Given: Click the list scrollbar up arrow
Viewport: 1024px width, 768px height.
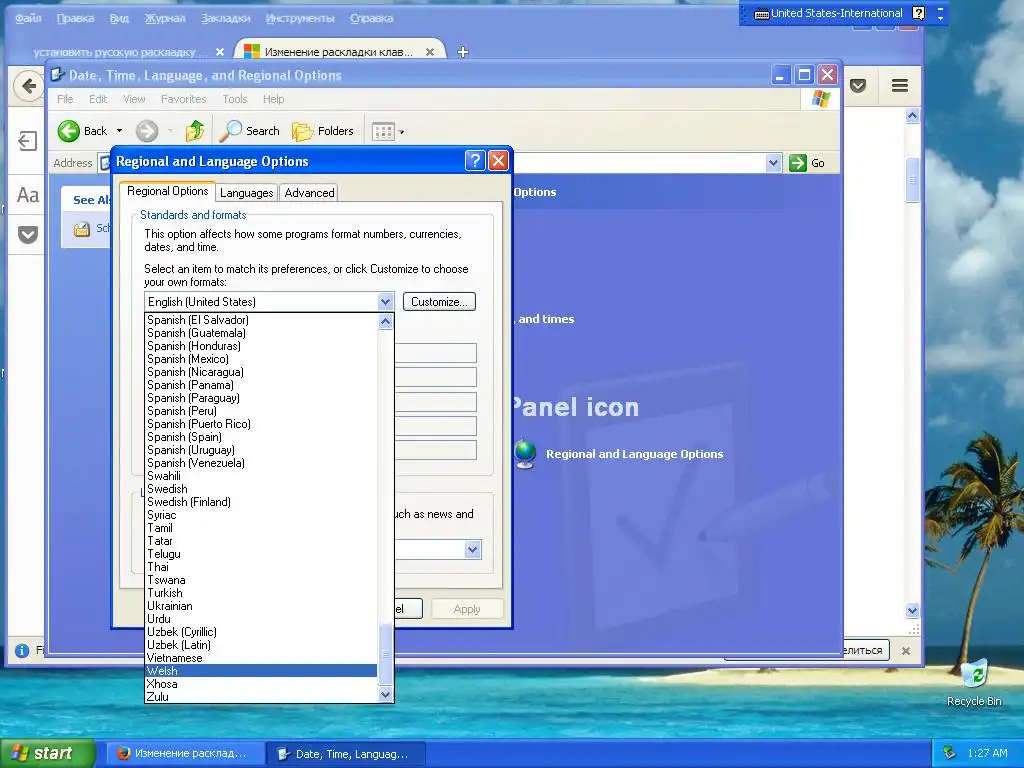Looking at the screenshot, I should (385, 321).
